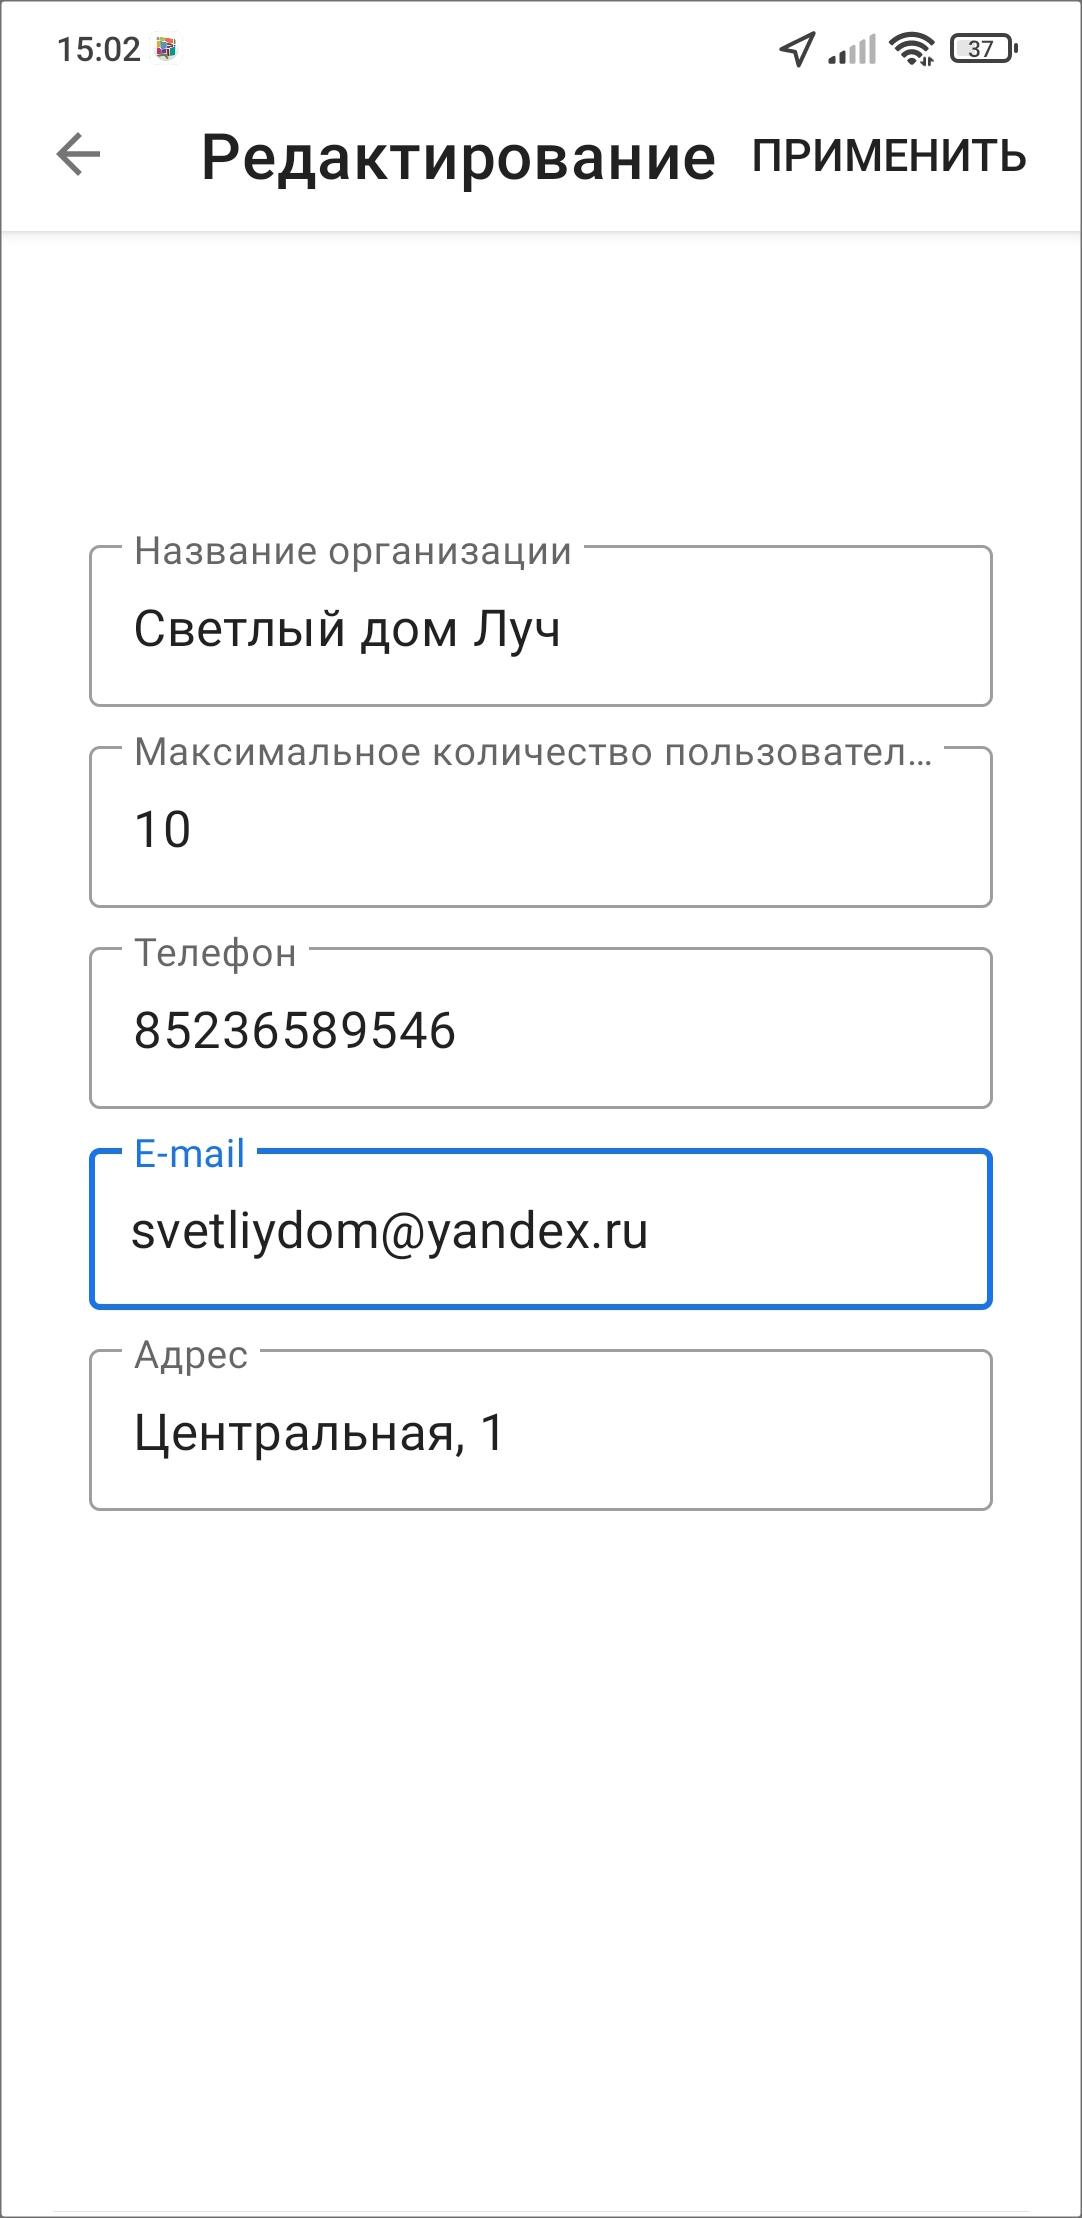
Task: Edit the maximum users count field
Action: pos(540,831)
